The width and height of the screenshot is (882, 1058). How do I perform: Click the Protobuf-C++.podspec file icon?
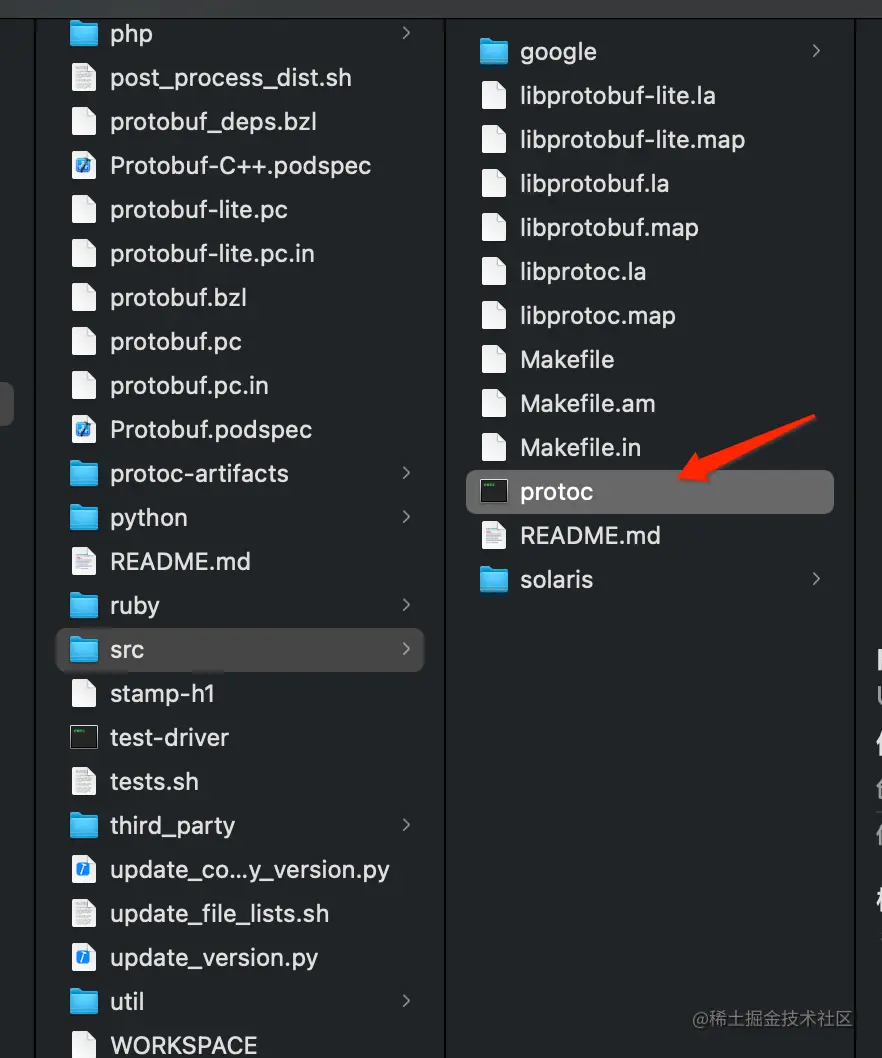84,165
